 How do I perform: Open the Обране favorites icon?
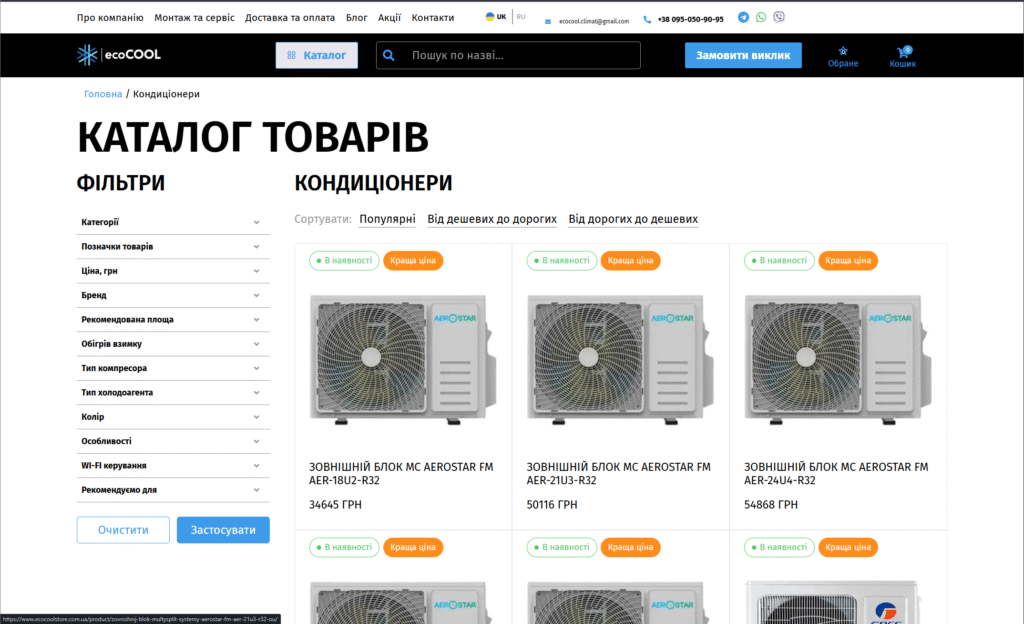click(x=843, y=57)
